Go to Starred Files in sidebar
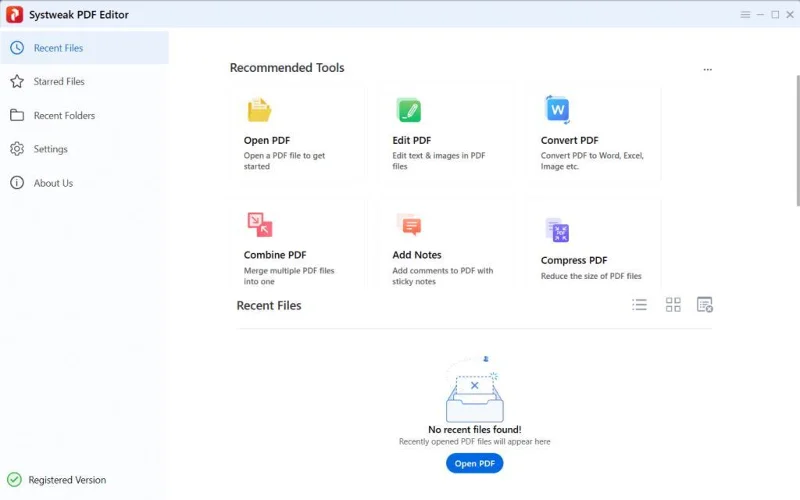 point(59,82)
